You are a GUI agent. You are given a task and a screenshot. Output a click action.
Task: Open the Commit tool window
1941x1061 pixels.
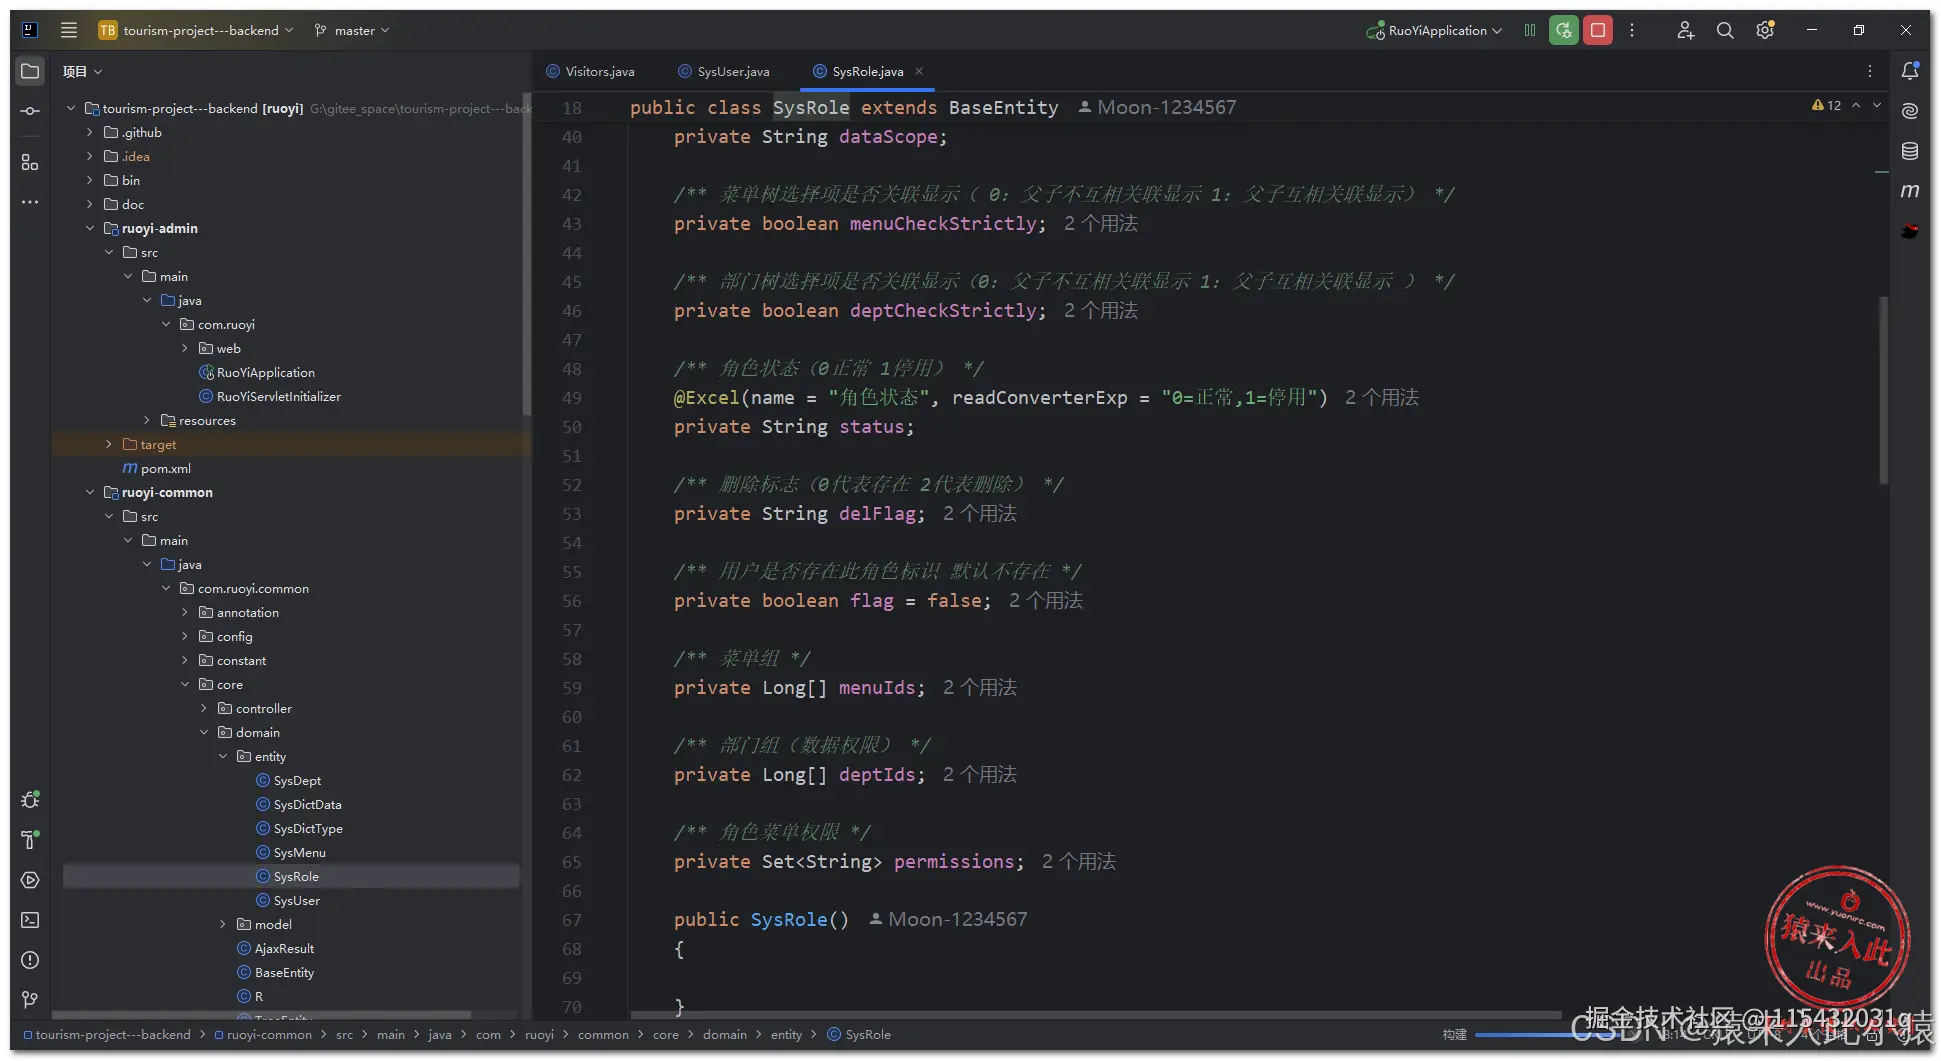[30, 111]
